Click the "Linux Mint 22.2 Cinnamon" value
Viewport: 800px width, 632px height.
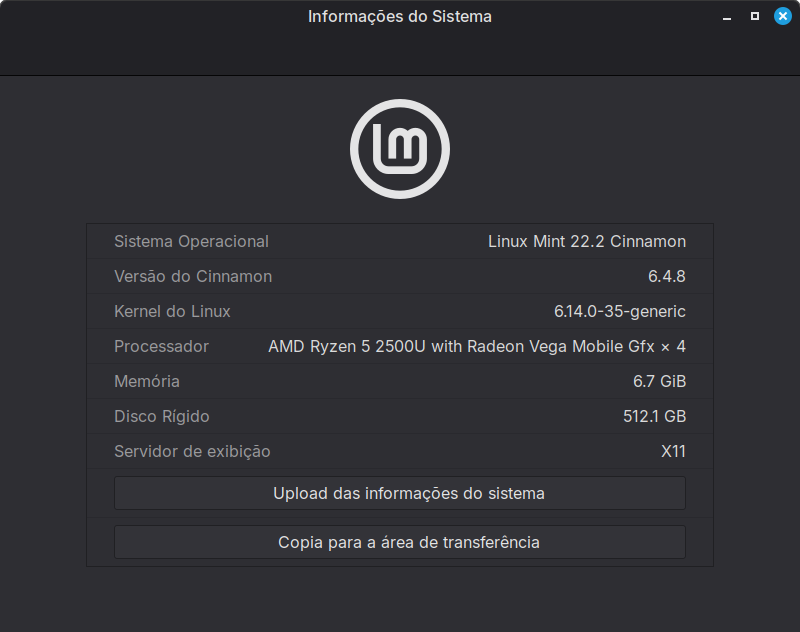tap(587, 241)
